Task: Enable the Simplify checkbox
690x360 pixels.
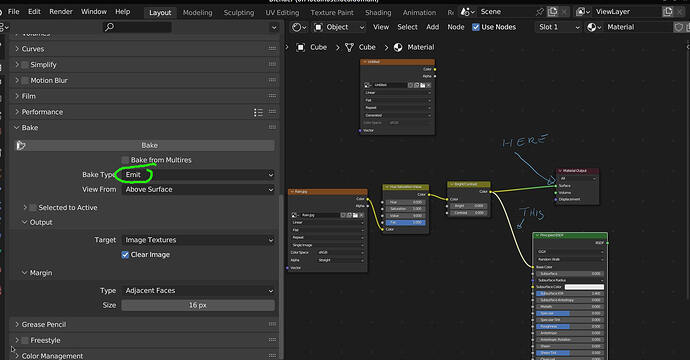Action: tap(25, 65)
